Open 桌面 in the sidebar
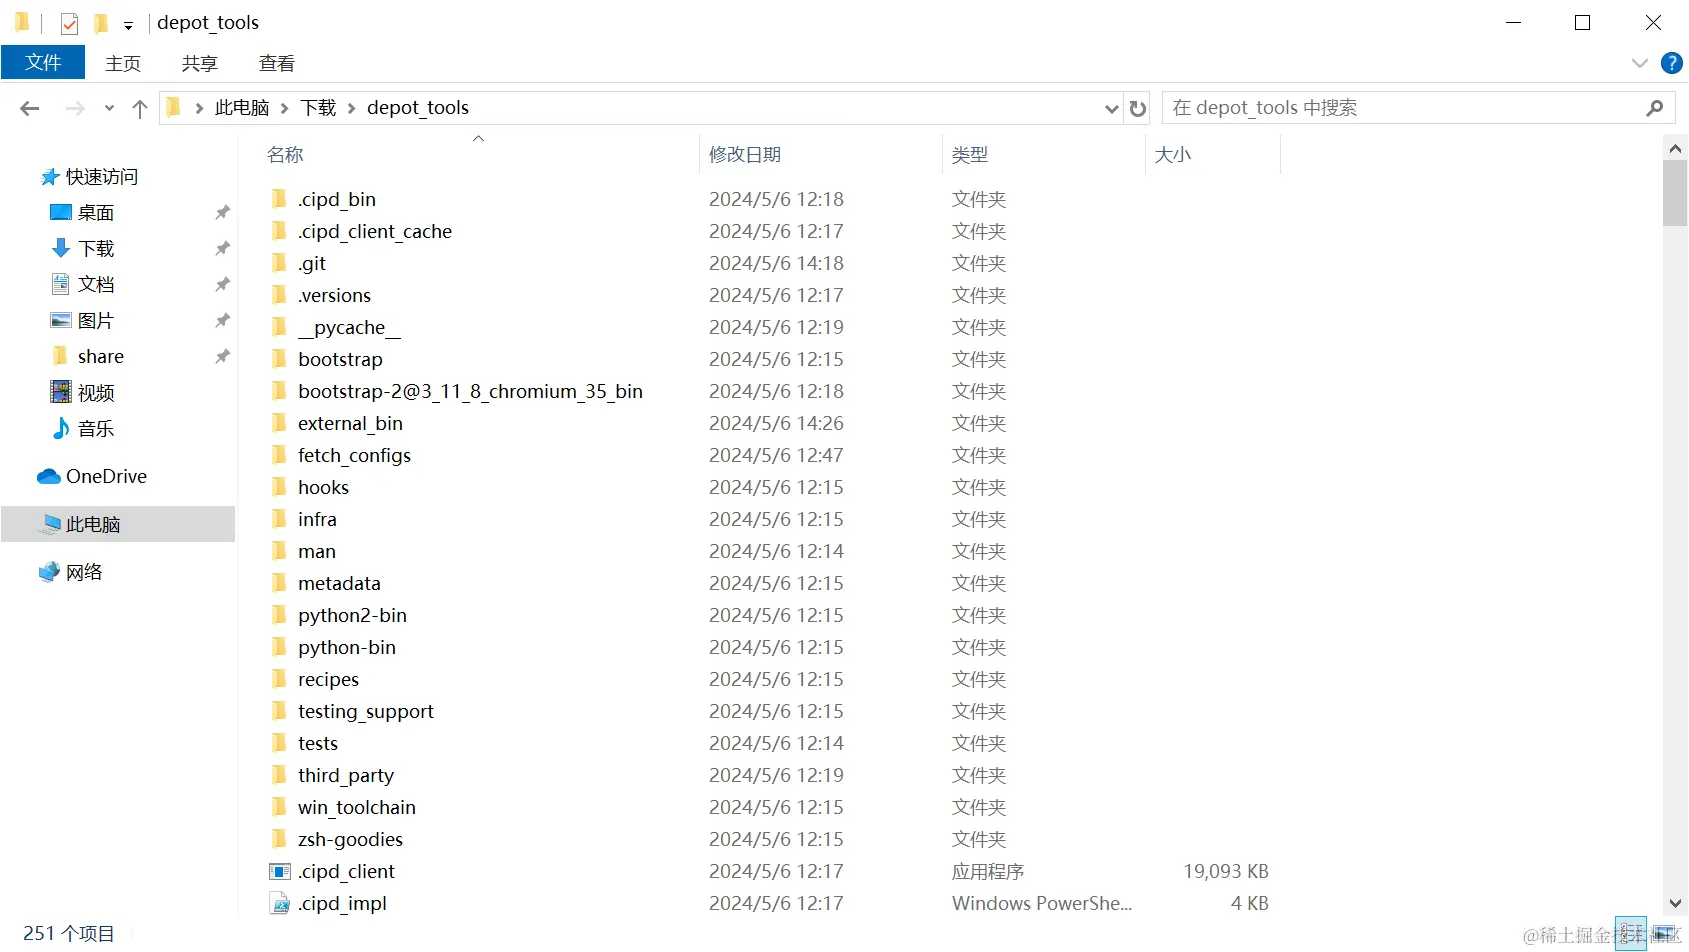Screen dimensions: 1689x952 pos(96,213)
